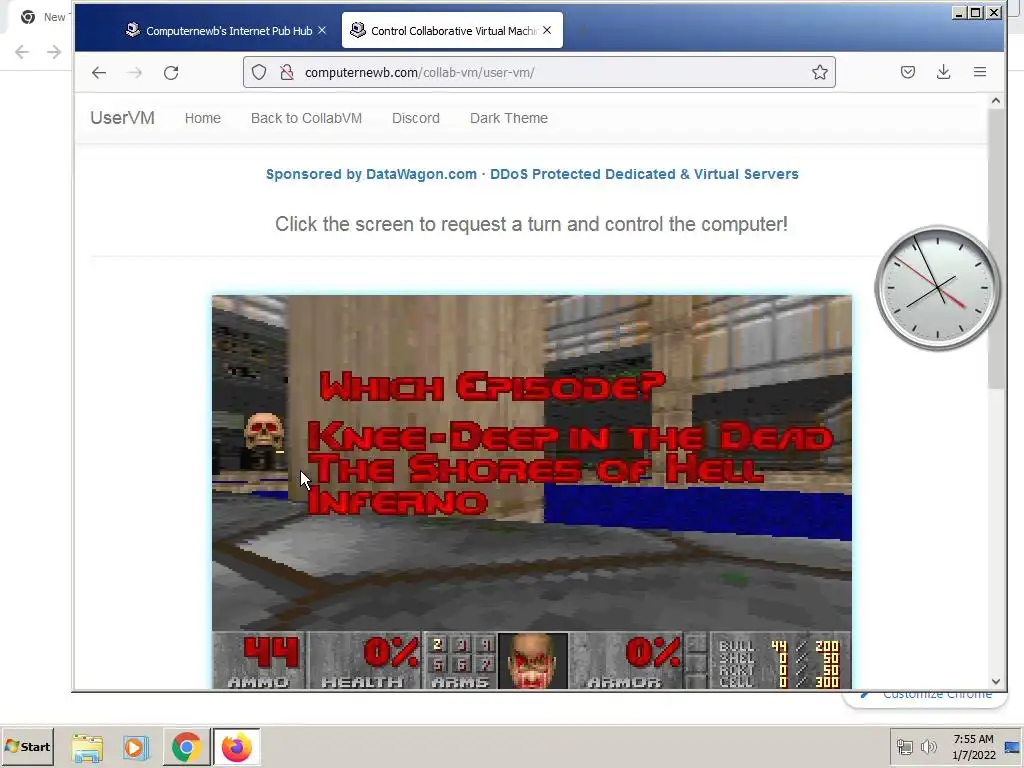The width and height of the screenshot is (1024, 768).
Task: Click the Doomguy face in status bar
Action: click(x=533, y=661)
